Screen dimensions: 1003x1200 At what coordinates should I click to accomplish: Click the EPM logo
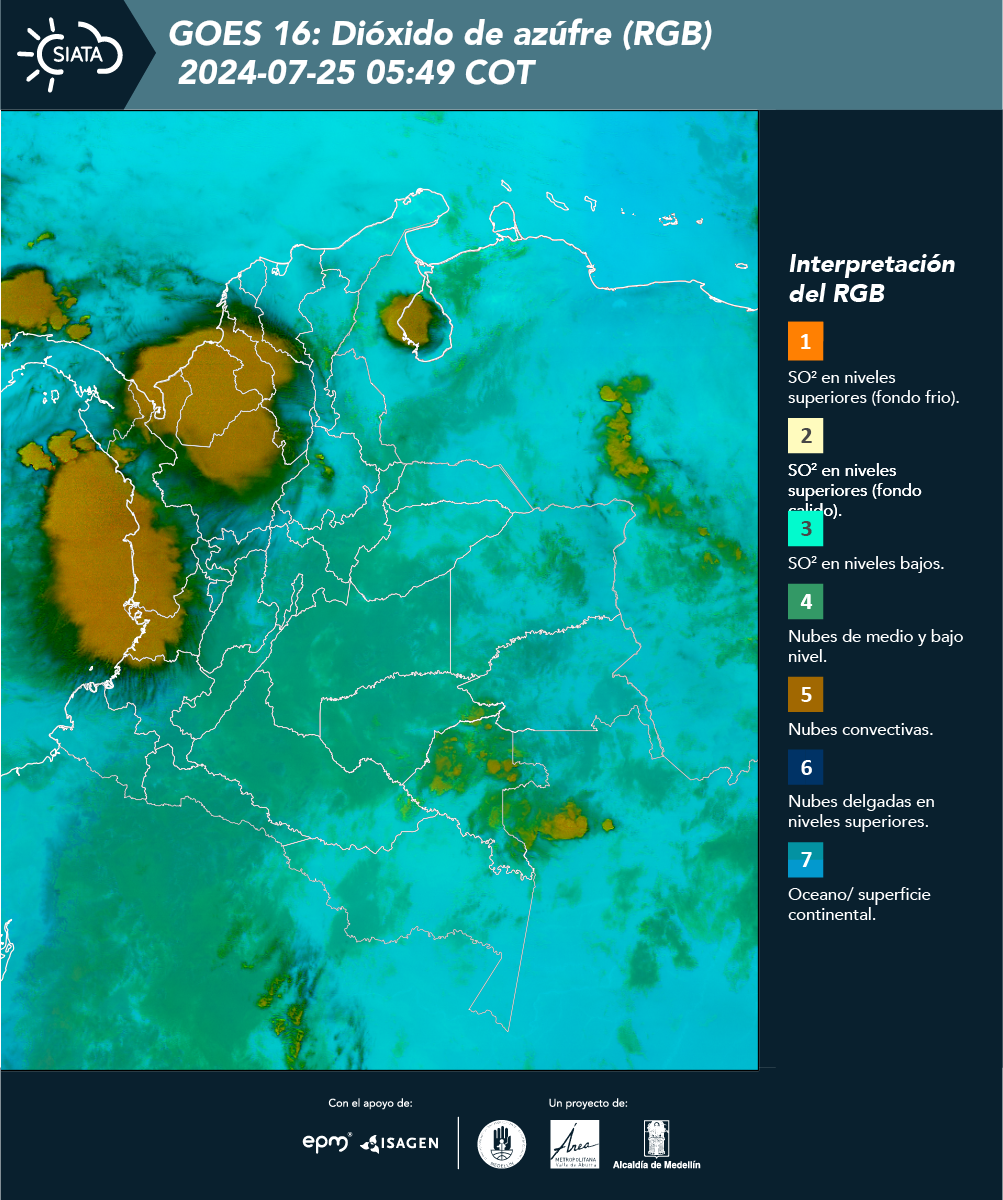tap(327, 1142)
